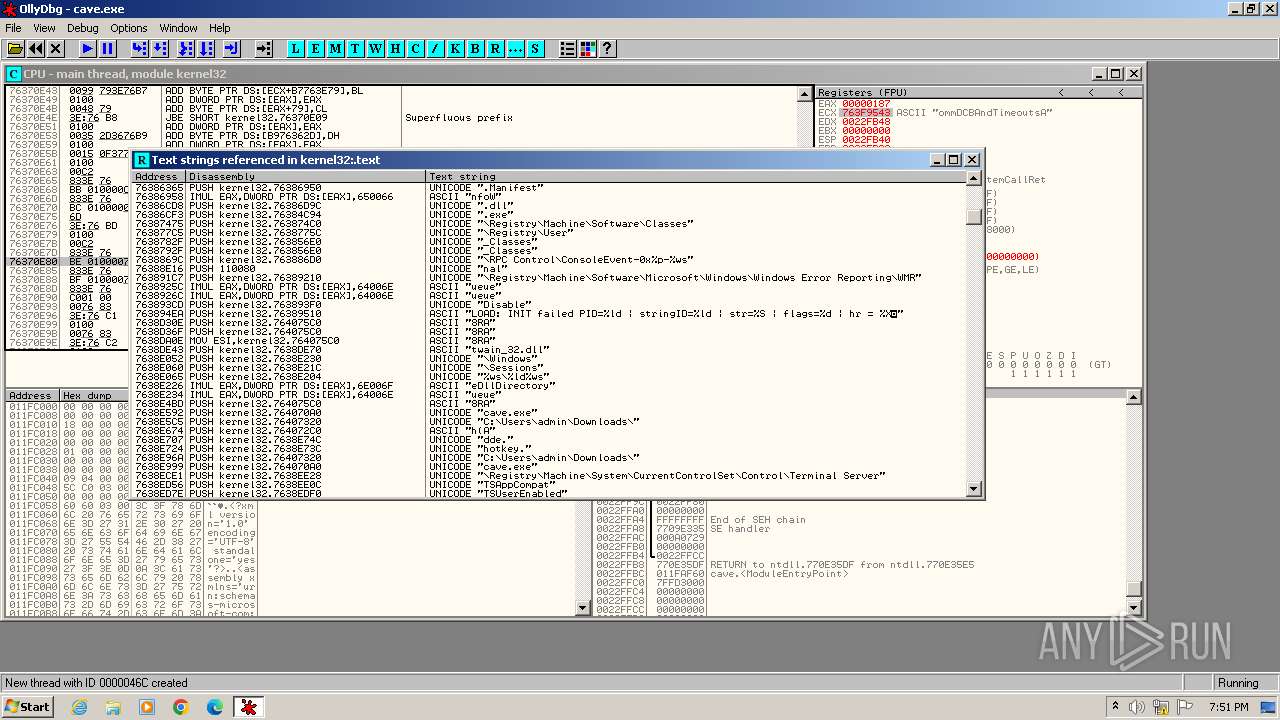Image resolution: width=1280 pixels, height=720 pixels.
Task: Show Log window with L button
Action: coord(296,48)
